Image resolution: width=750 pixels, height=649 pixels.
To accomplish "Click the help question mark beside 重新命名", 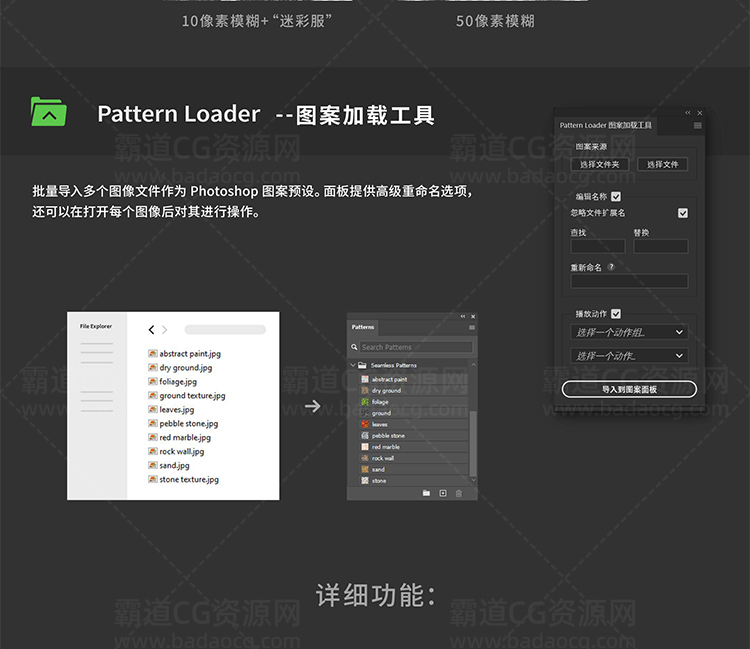I will tap(611, 267).
